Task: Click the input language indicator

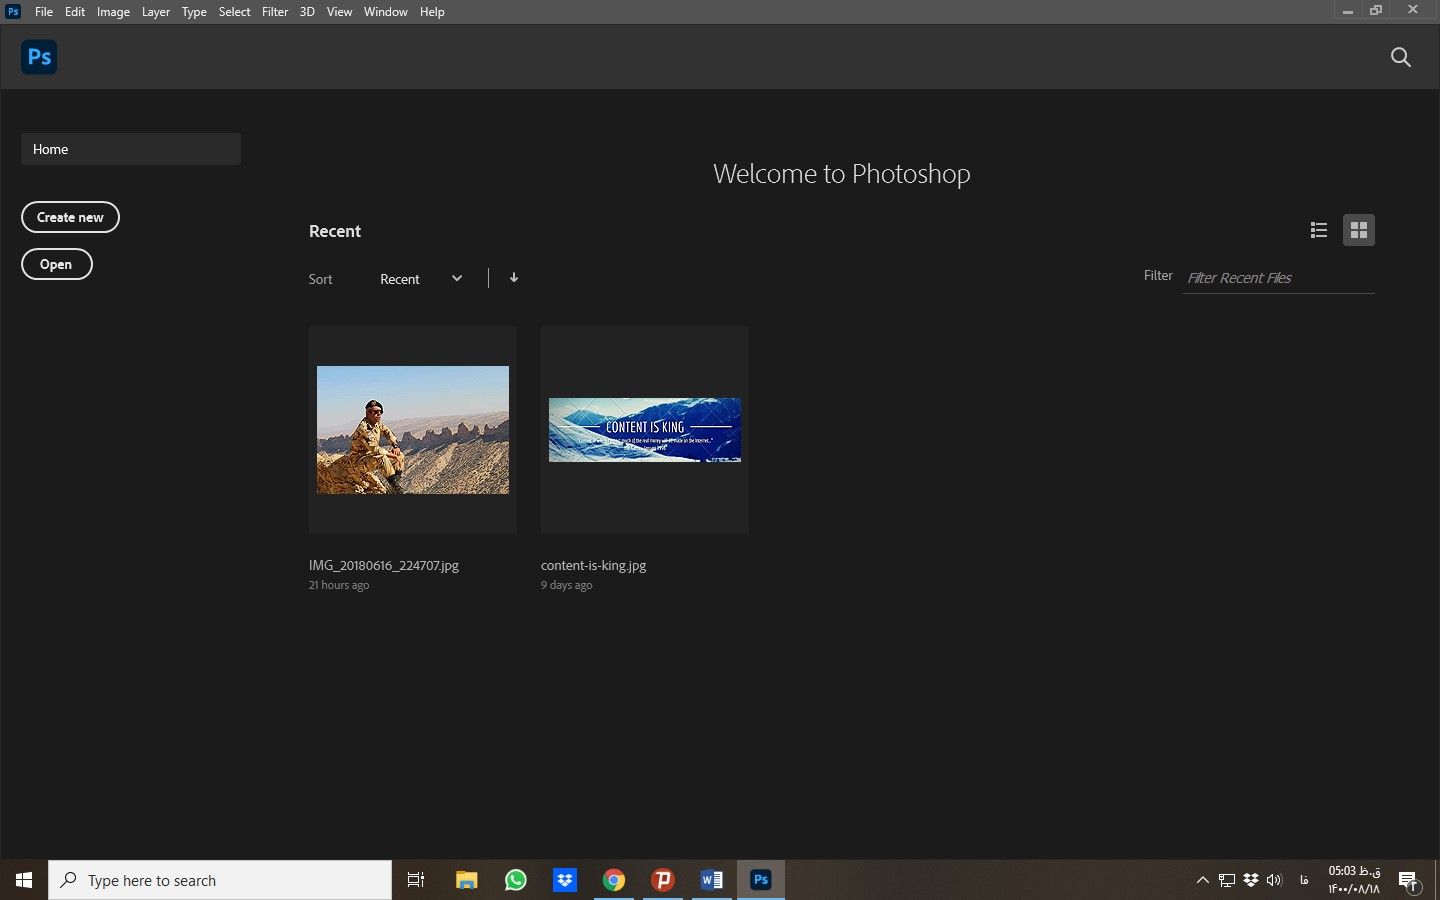Action: (x=1304, y=880)
